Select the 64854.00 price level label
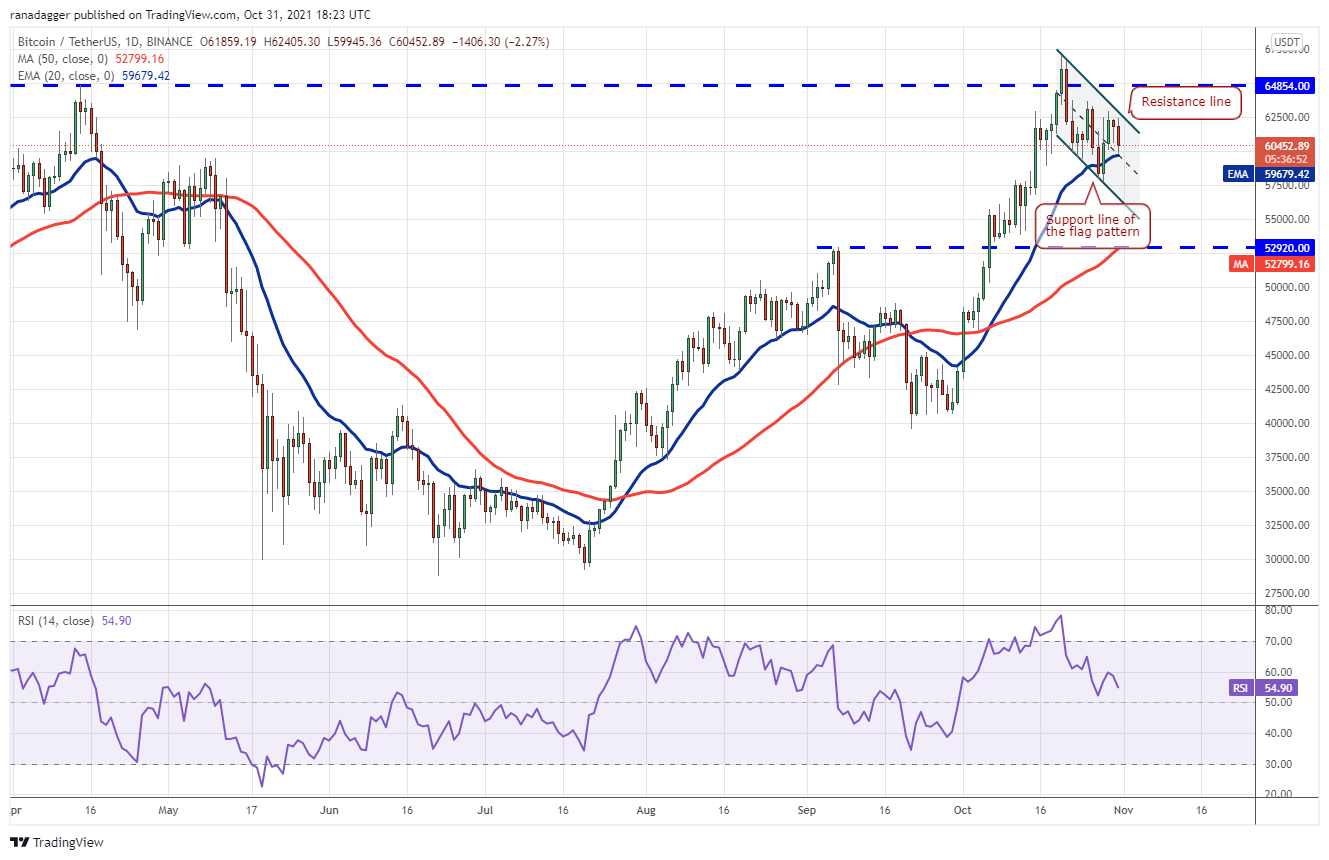The width and height of the screenshot is (1329, 860). click(1288, 86)
